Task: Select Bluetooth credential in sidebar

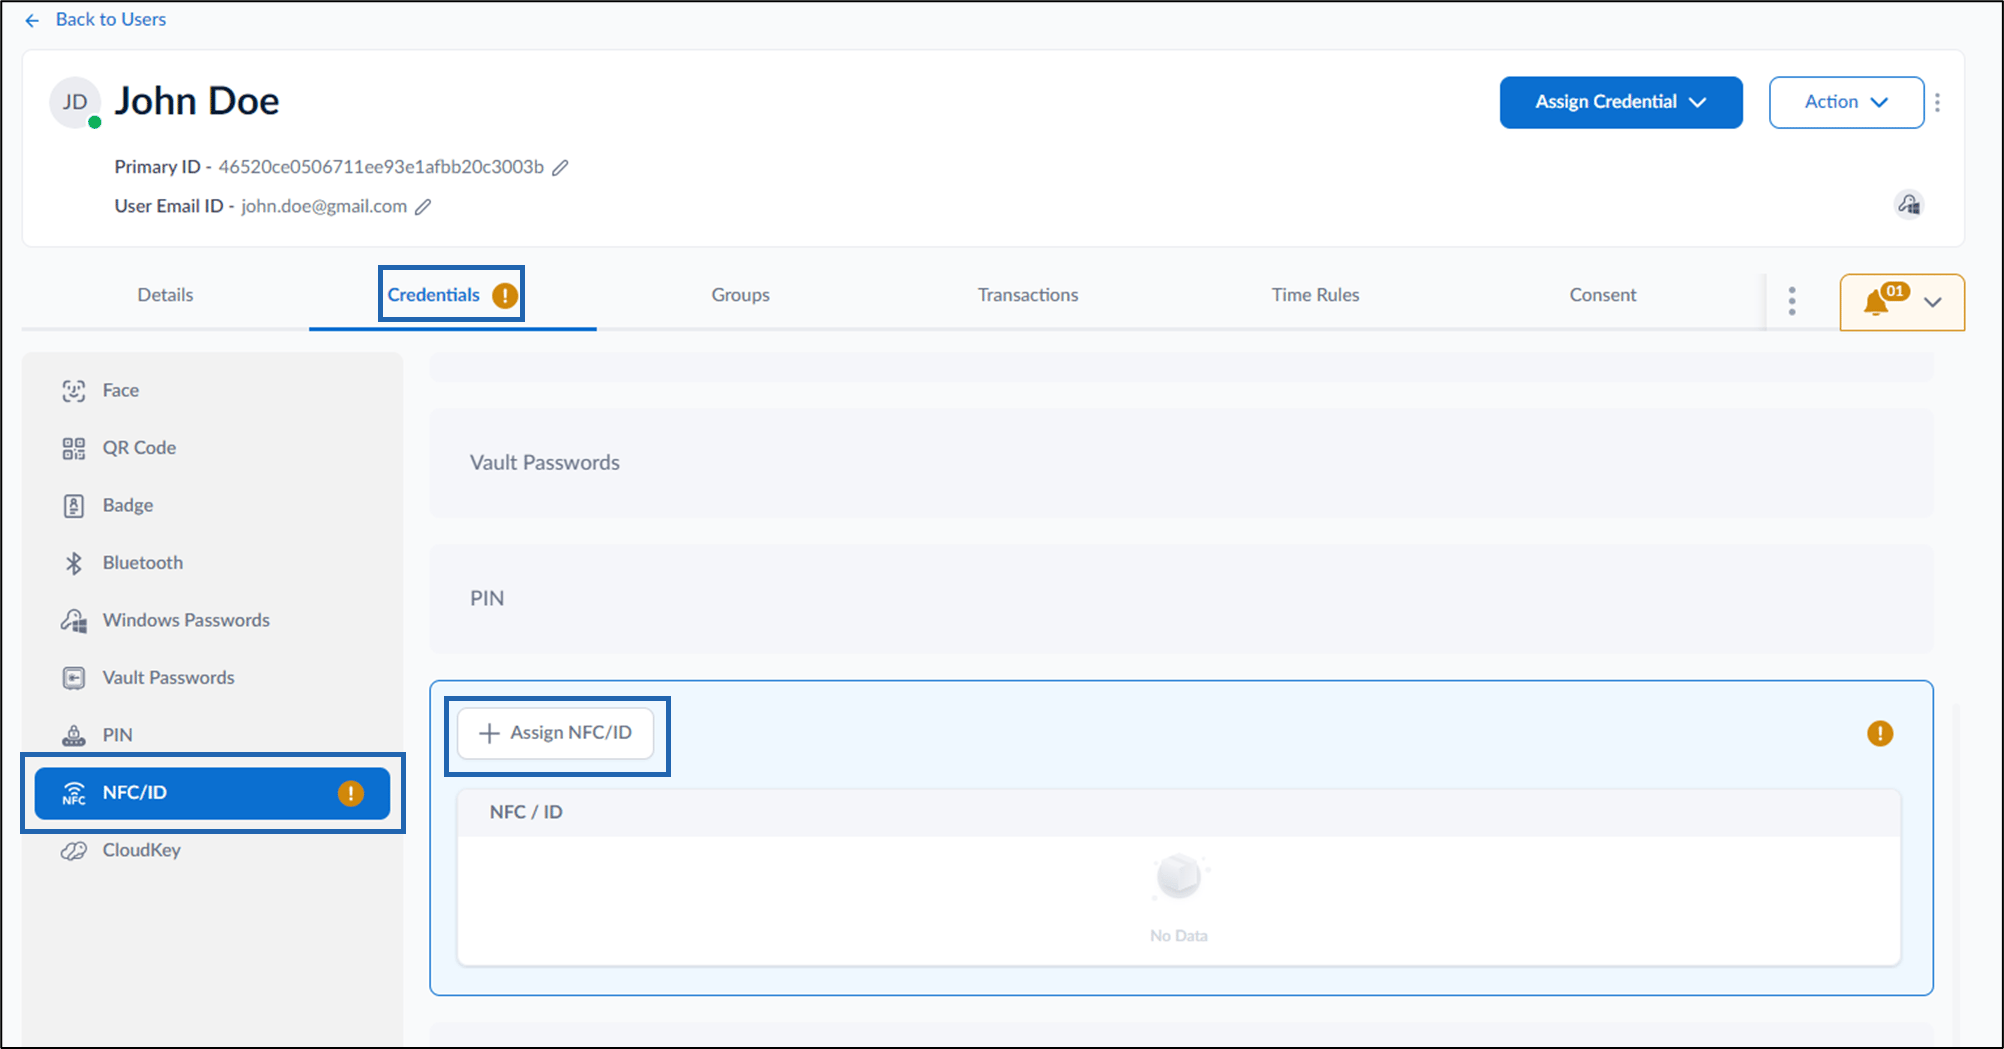Action: (212, 563)
